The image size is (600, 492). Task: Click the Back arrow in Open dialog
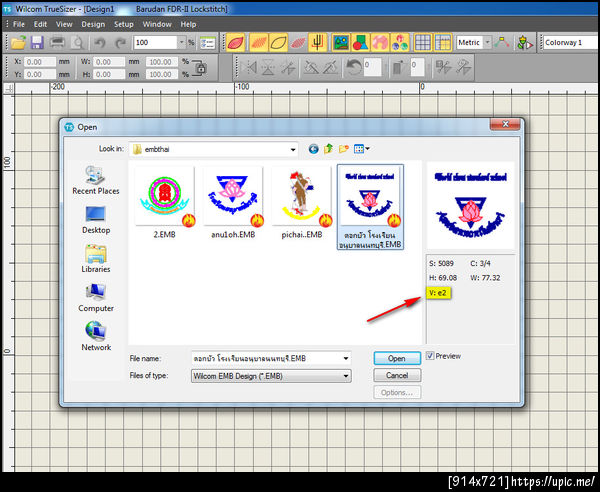[x=313, y=149]
